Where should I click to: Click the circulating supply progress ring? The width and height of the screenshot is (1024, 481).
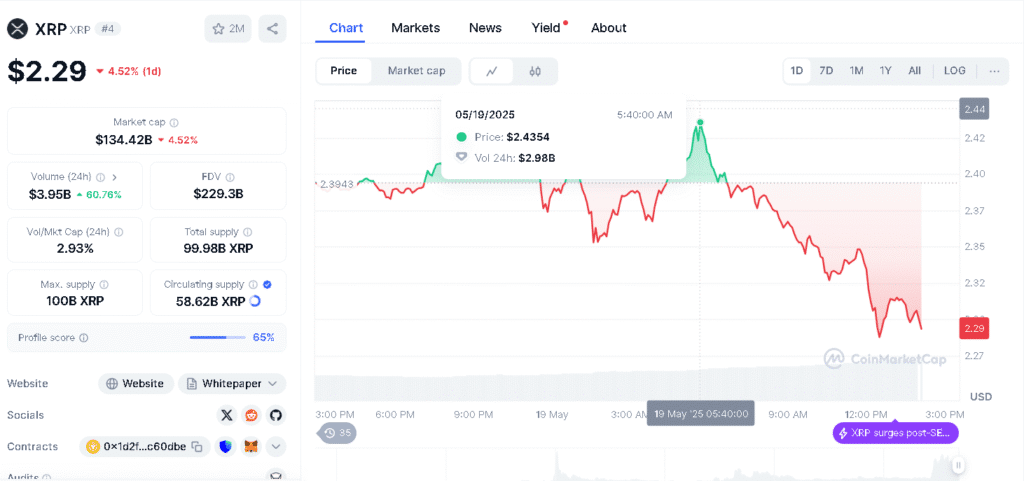tap(255, 301)
